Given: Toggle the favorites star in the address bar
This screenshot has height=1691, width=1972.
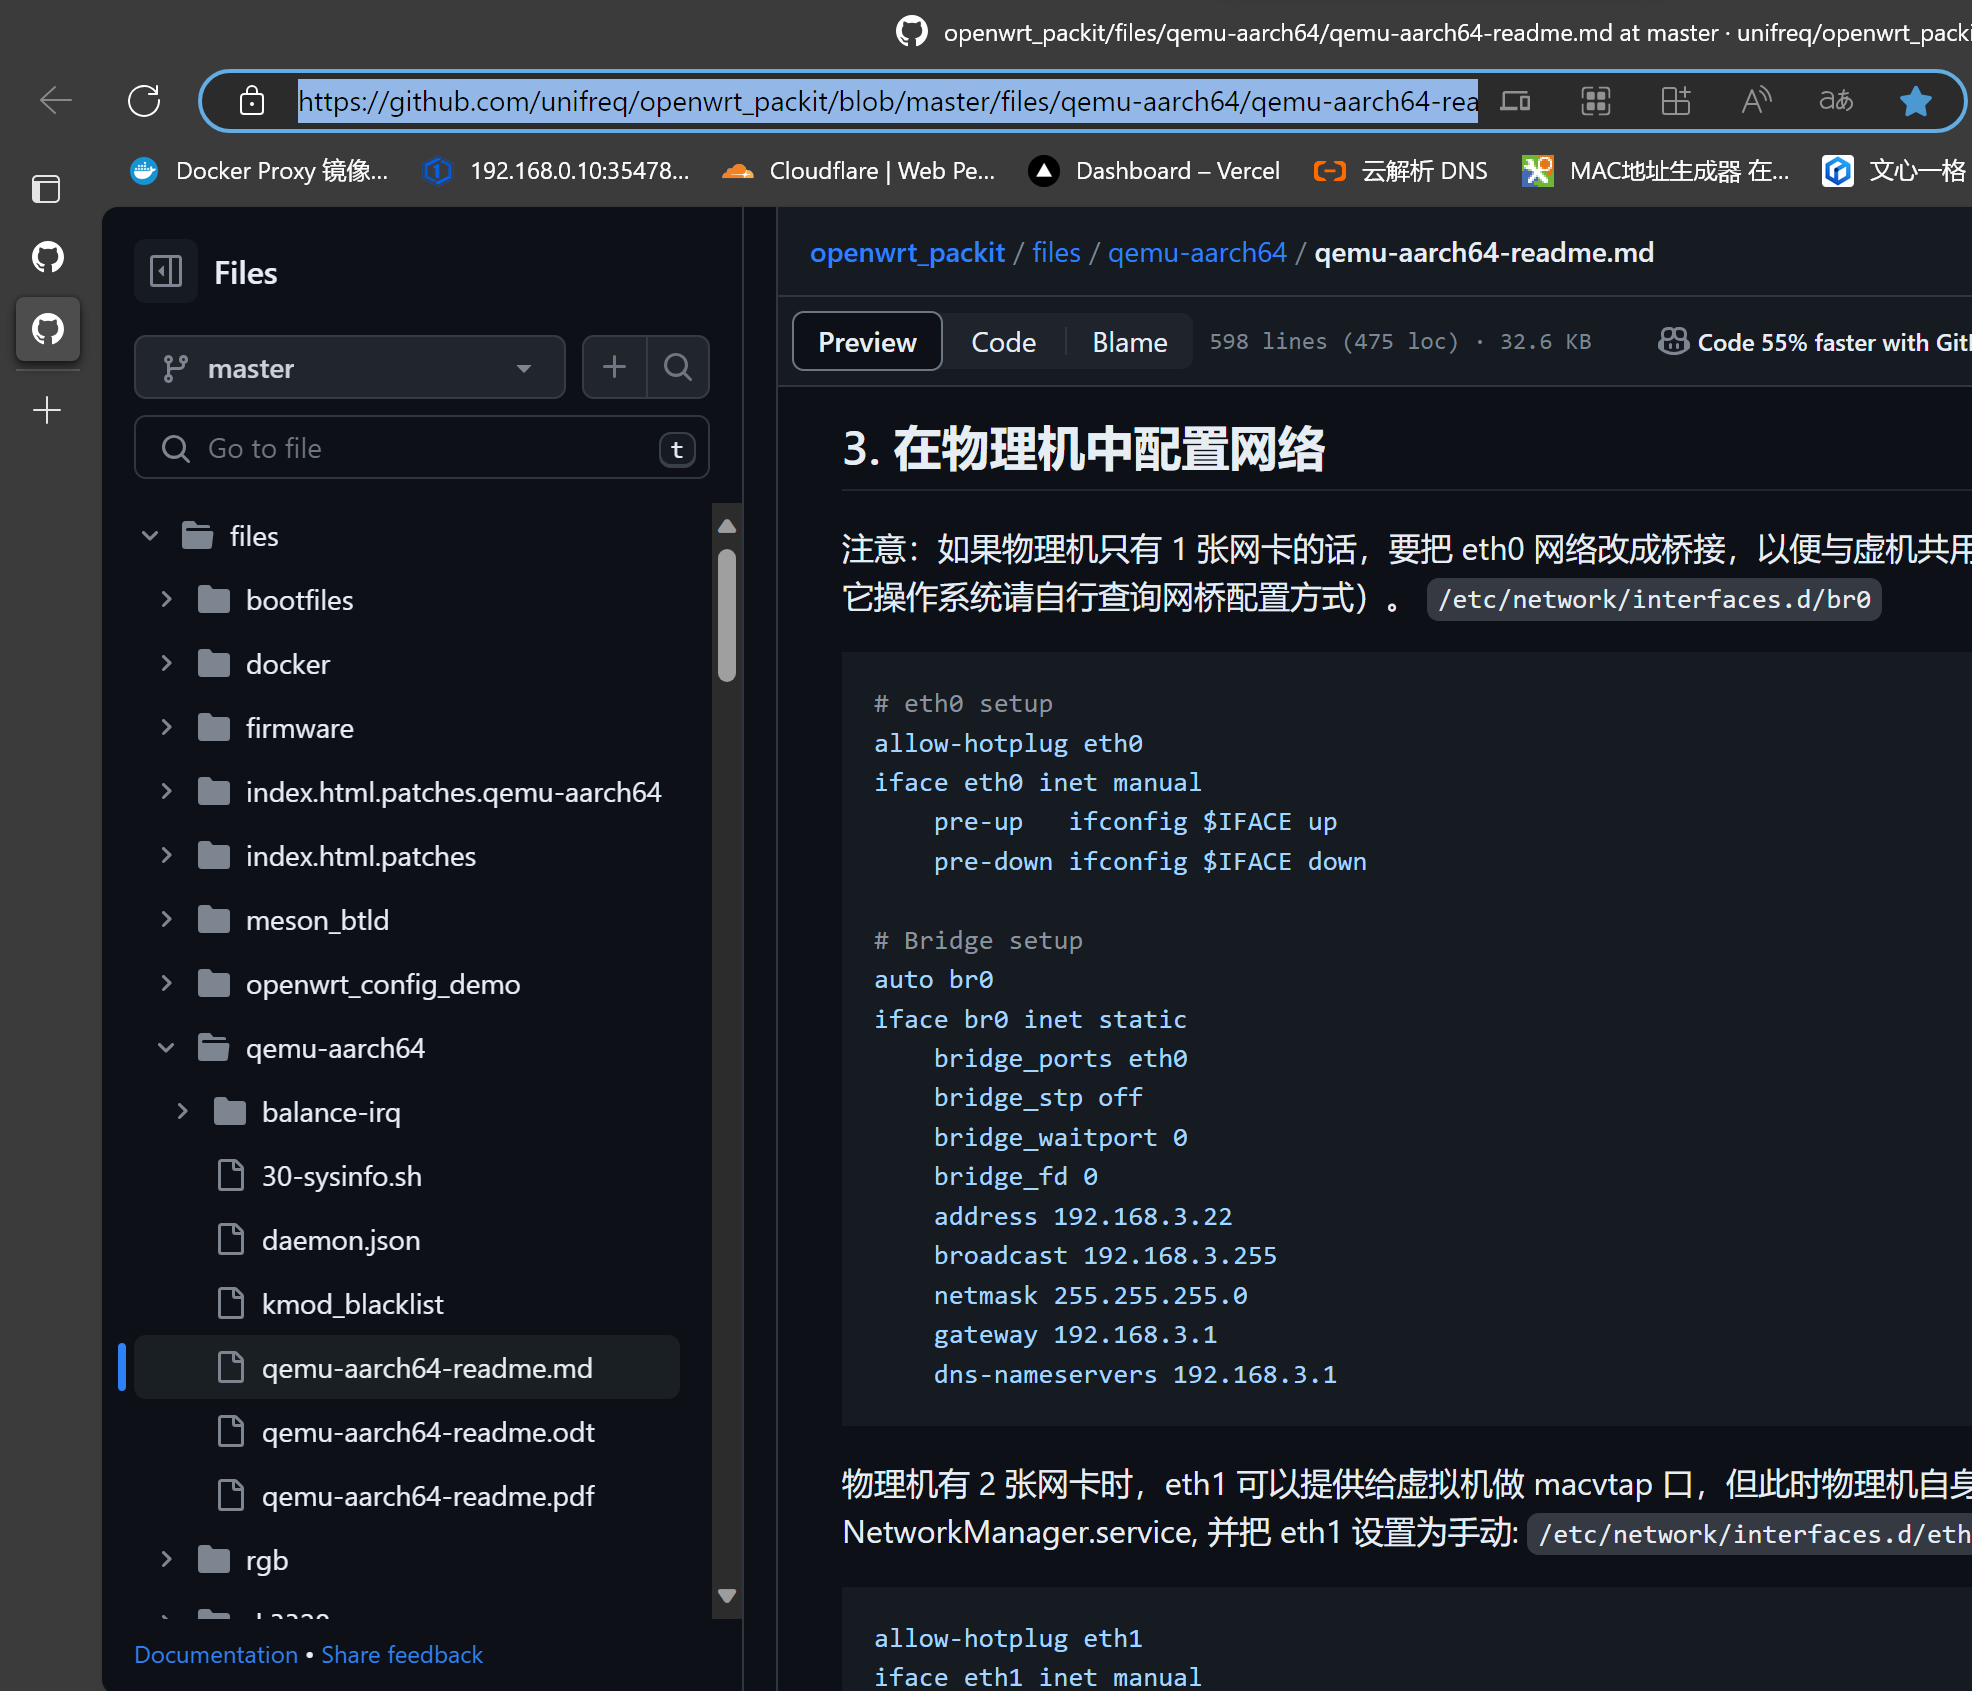Looking at the screenshot, I should coord(1916,100).
